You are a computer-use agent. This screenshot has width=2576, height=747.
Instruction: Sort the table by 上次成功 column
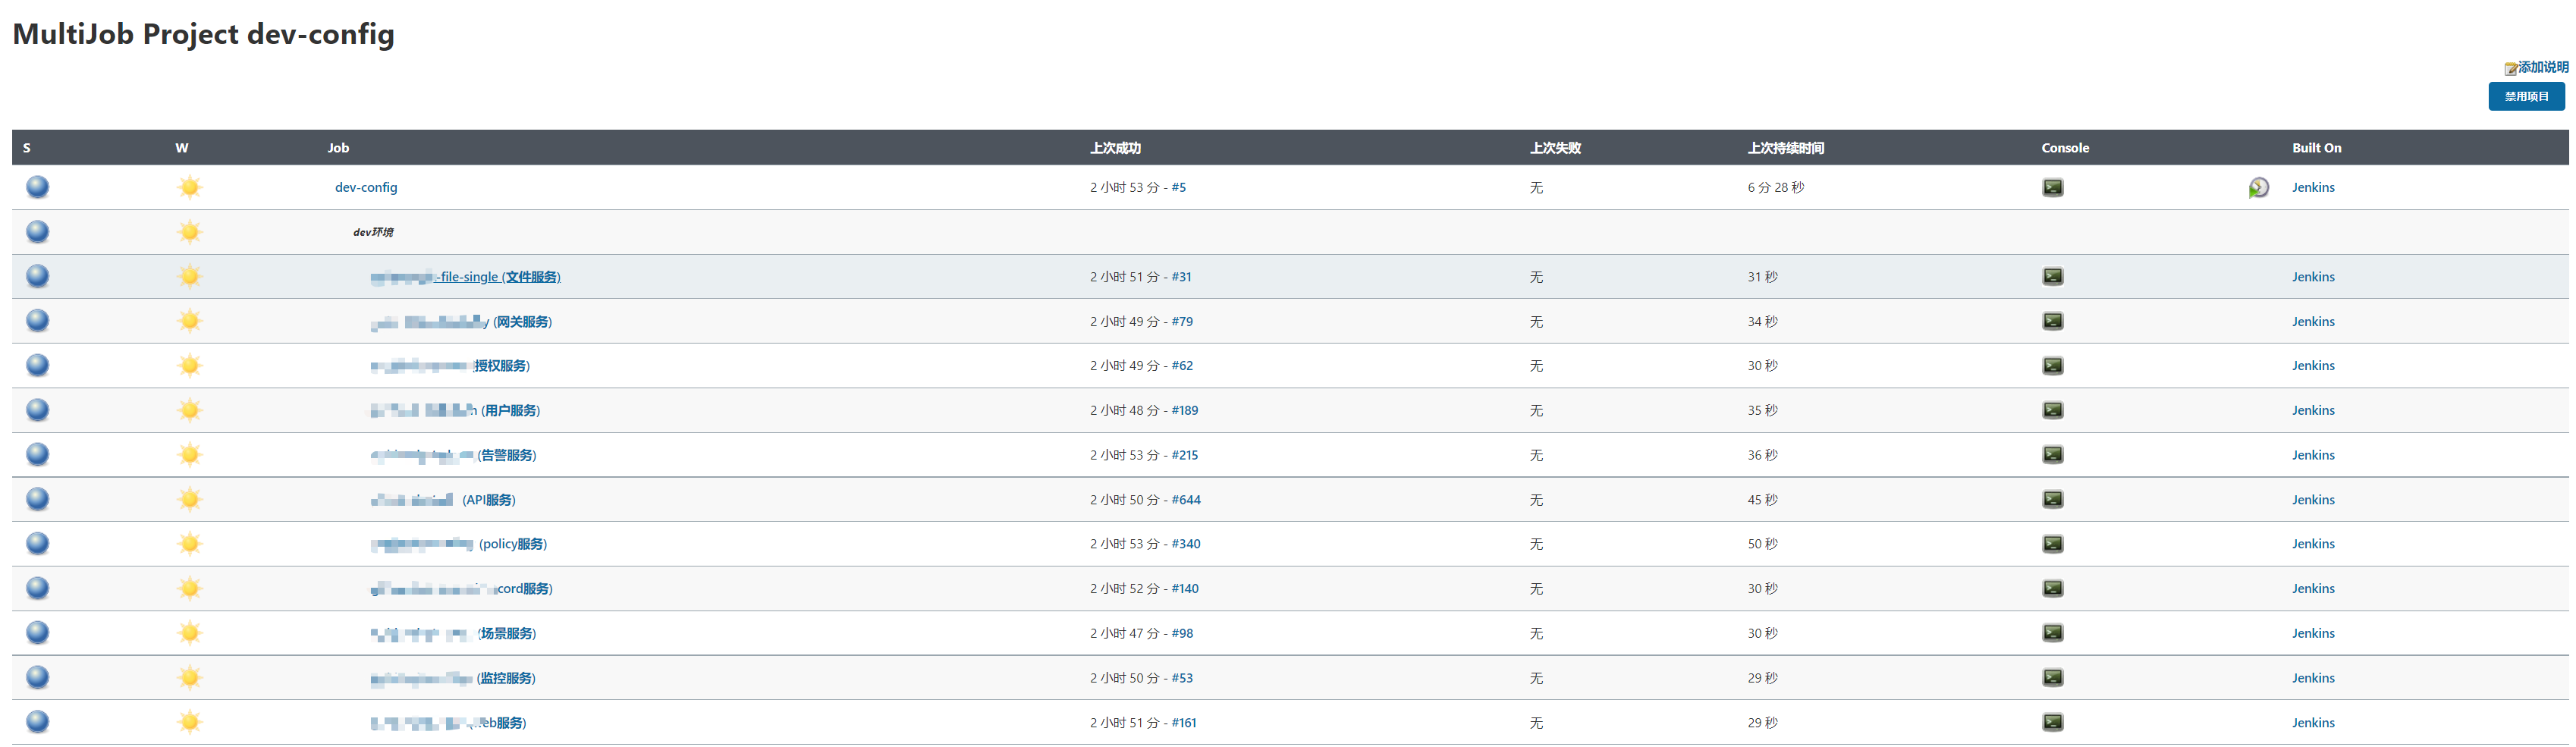point(1116,147)
